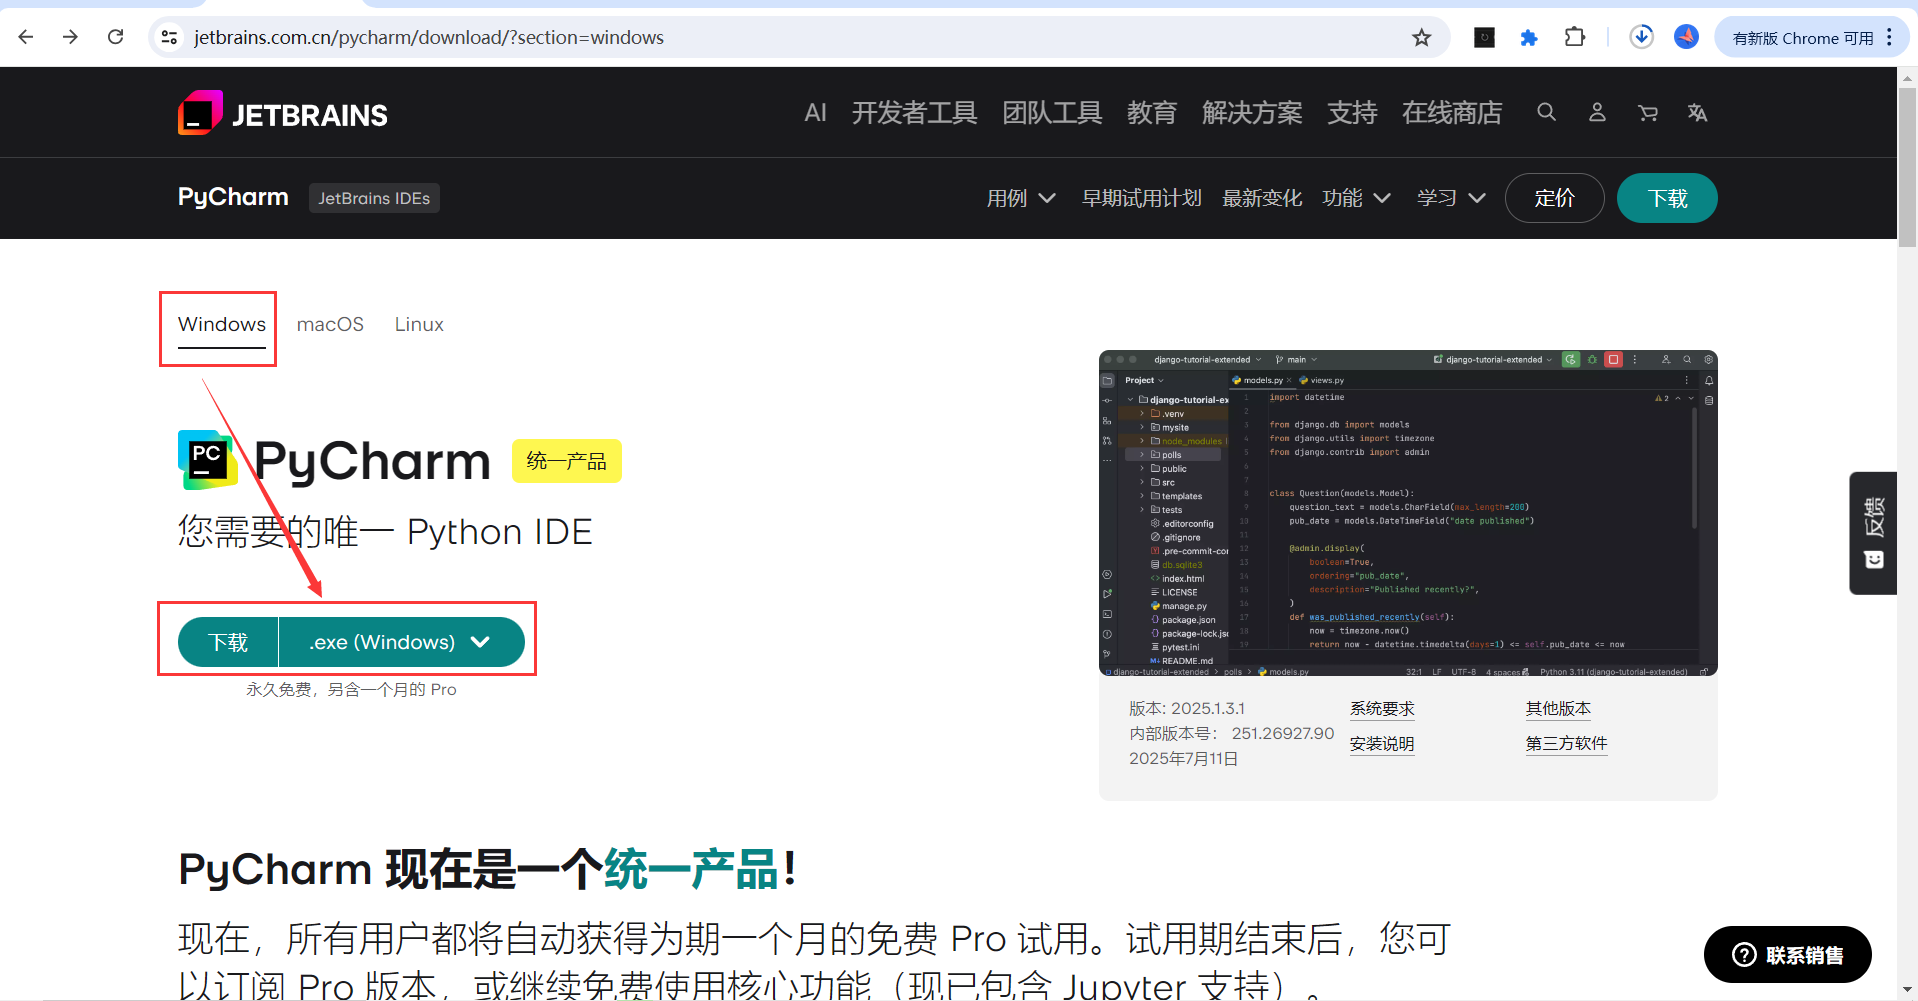Open the .exe (Windows) installer dropdown
The width and height of the screenshot is (1918, 1001).
coord(401,642)
